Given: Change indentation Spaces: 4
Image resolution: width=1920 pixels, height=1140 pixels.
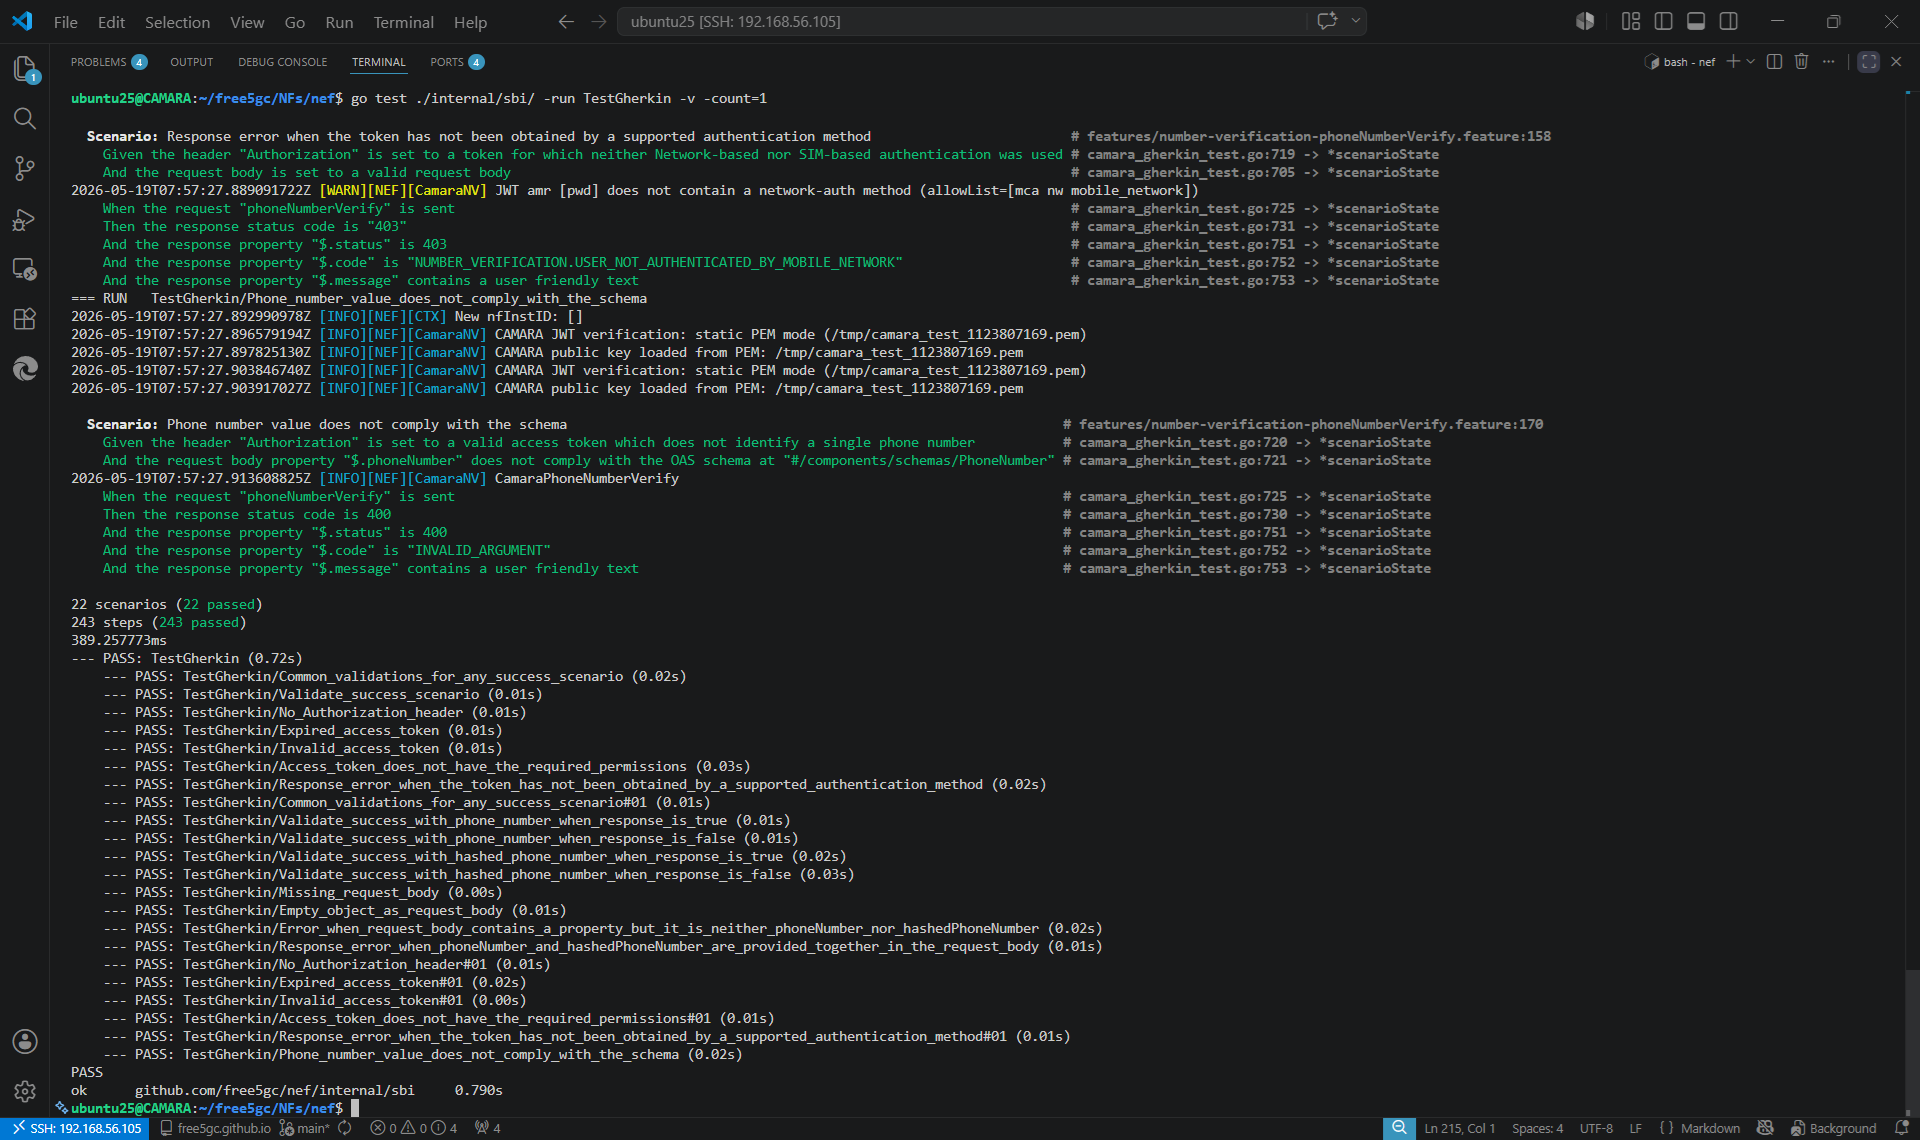Looking at the screenshot, I should coord(1537,1128).
